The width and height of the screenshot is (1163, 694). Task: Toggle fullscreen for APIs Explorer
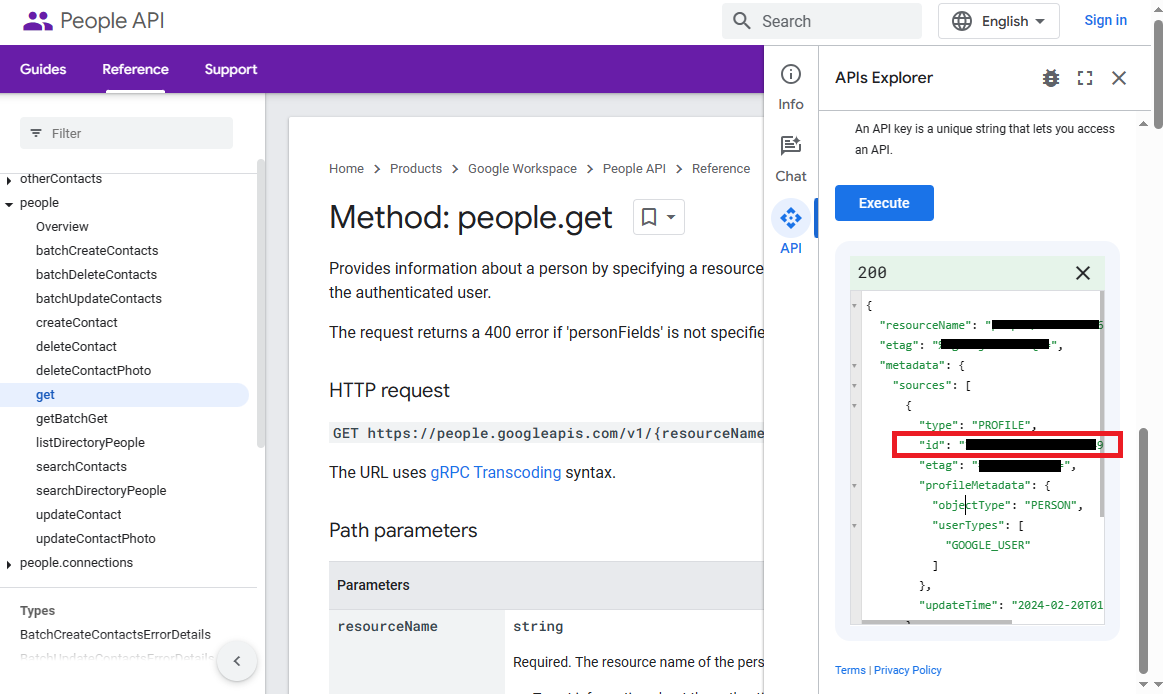point(1085,78)
